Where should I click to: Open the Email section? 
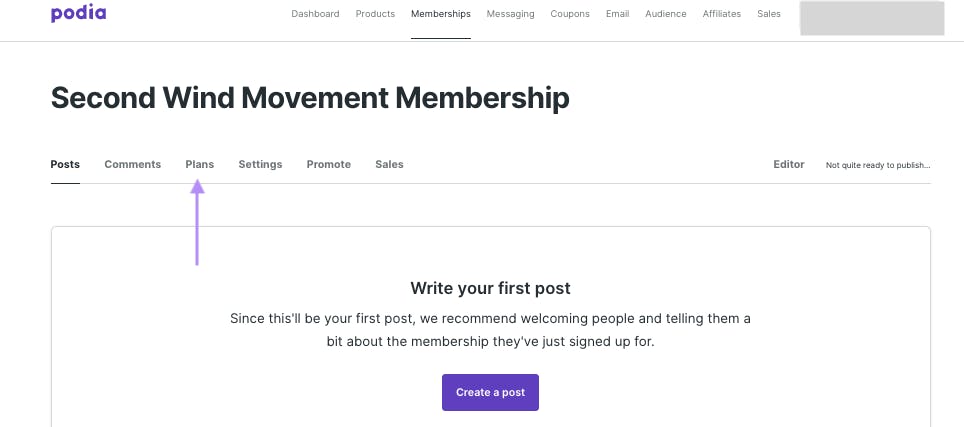click(x=617, y=14)
